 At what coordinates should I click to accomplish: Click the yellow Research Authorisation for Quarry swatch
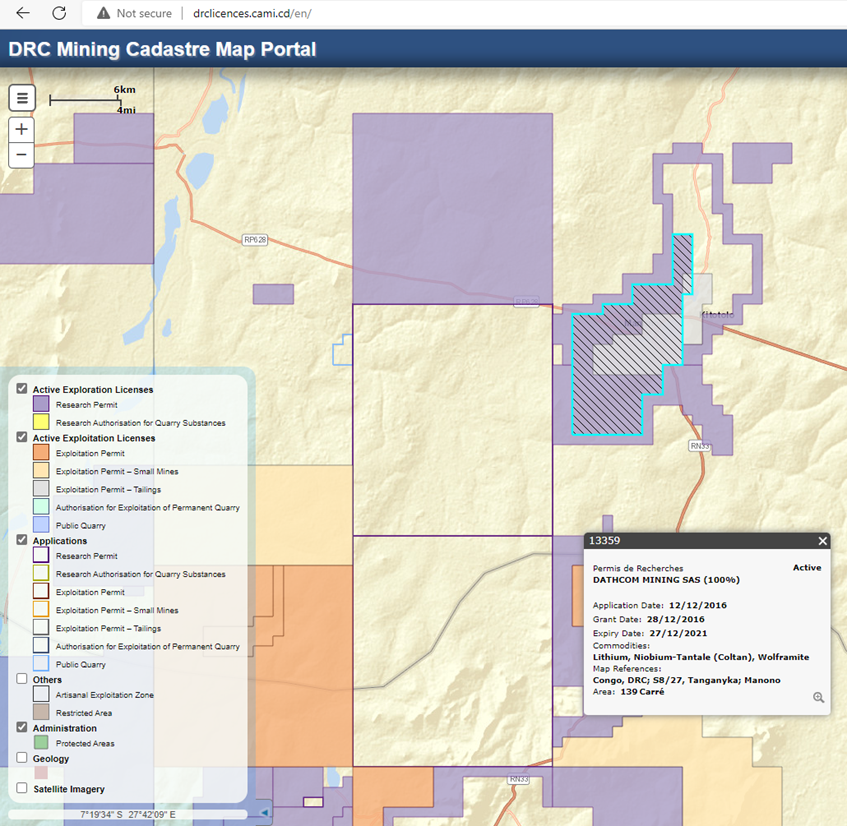tap(41, 422)
